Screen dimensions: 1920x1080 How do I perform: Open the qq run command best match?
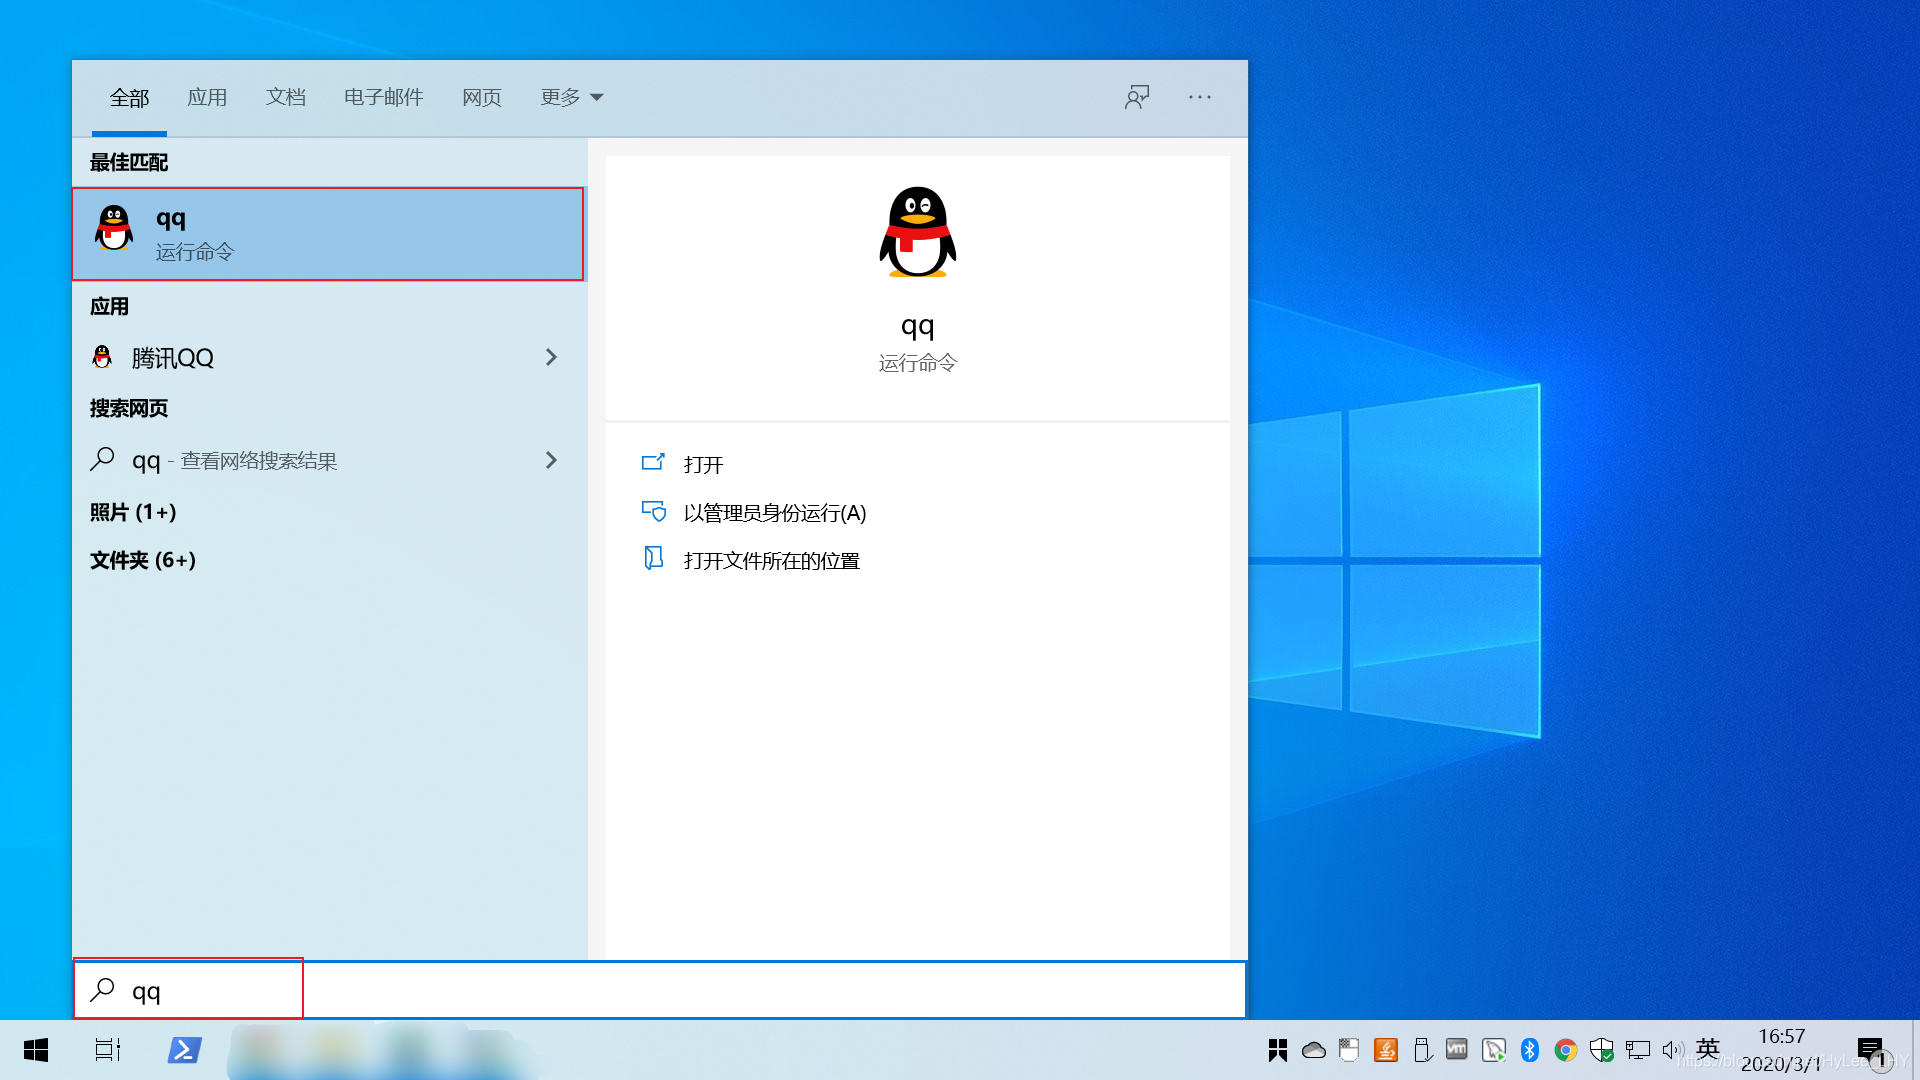point(328,234)
